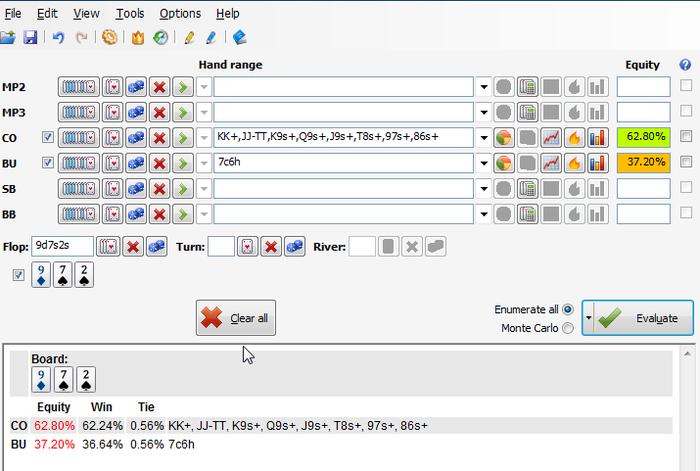
Task: Clear the flop cards with red X
Action: (133, 246)
